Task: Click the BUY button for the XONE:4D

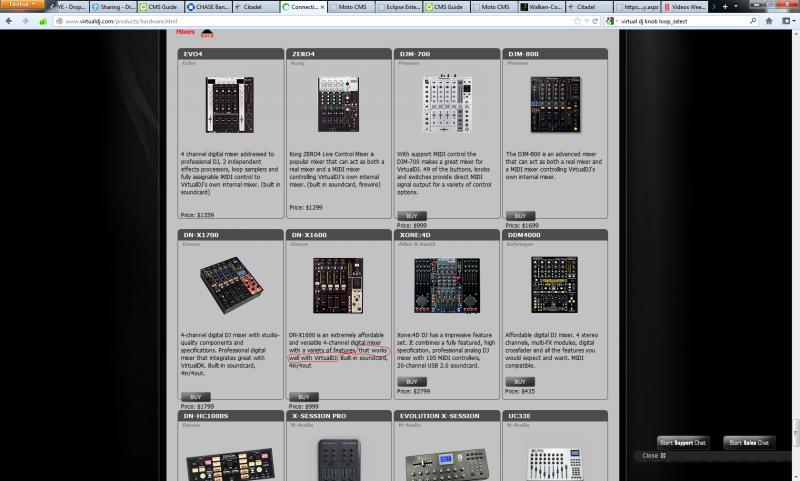Action: [412, 382]
